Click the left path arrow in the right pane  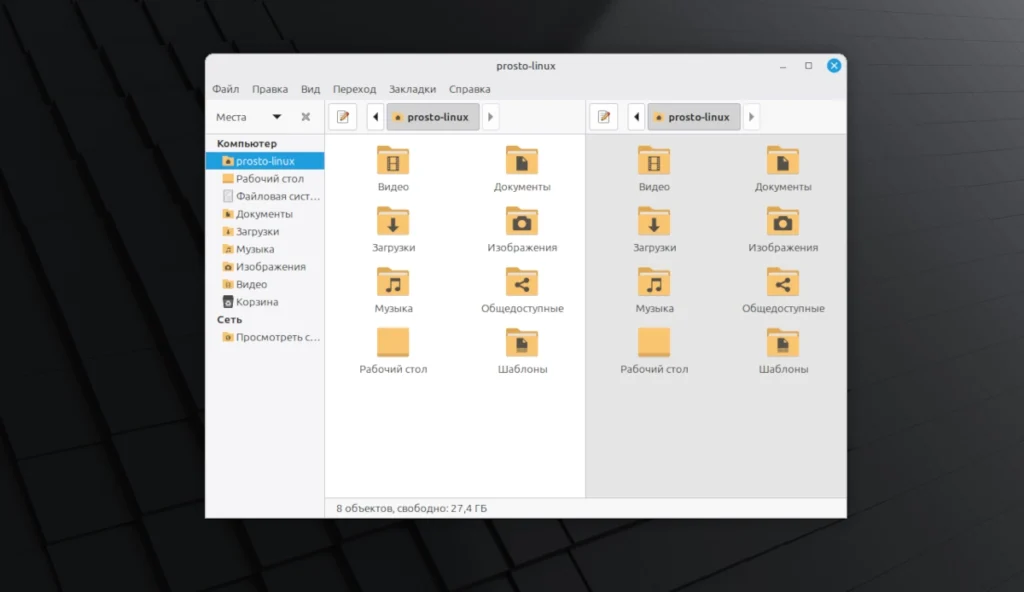pos(637,117)
